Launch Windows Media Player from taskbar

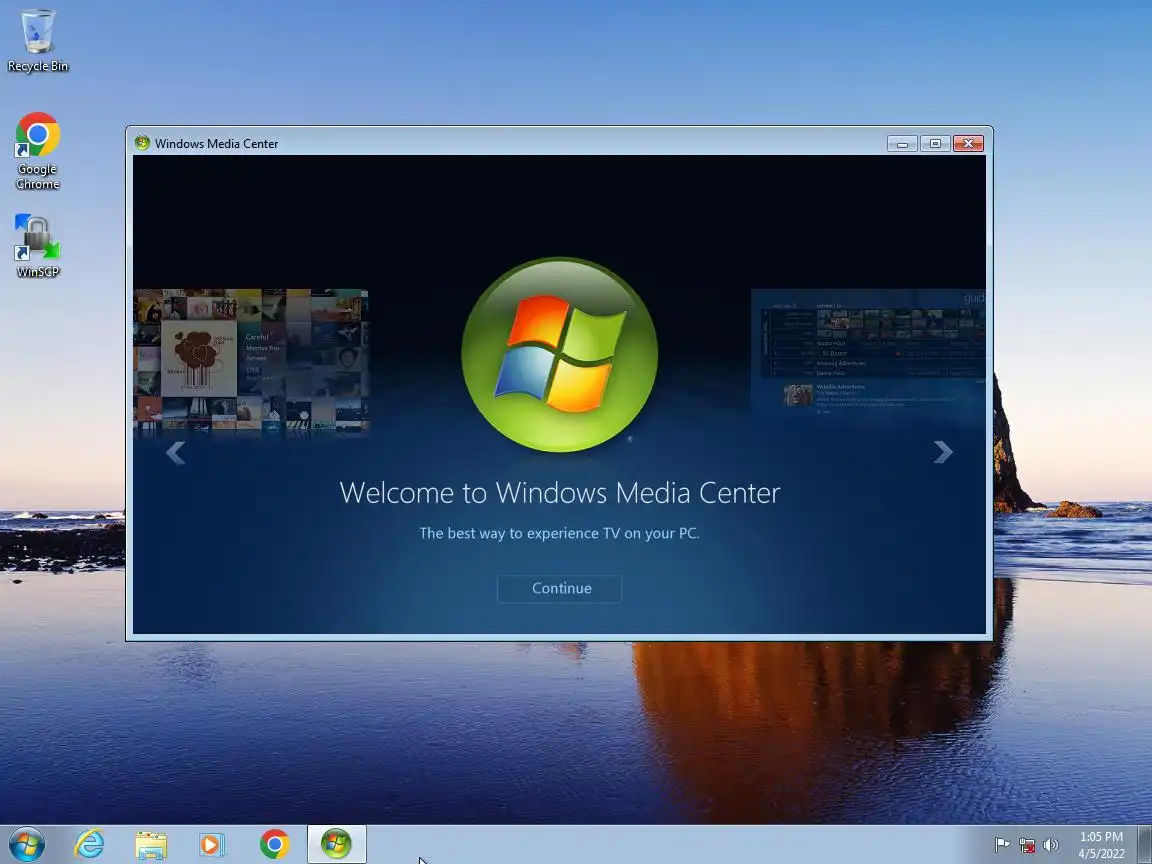[212, 844]
